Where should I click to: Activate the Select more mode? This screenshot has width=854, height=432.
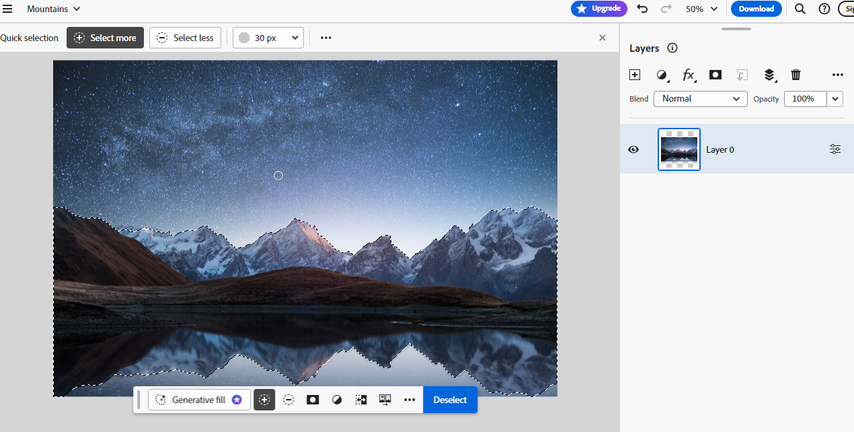click(x=105, y=38)
